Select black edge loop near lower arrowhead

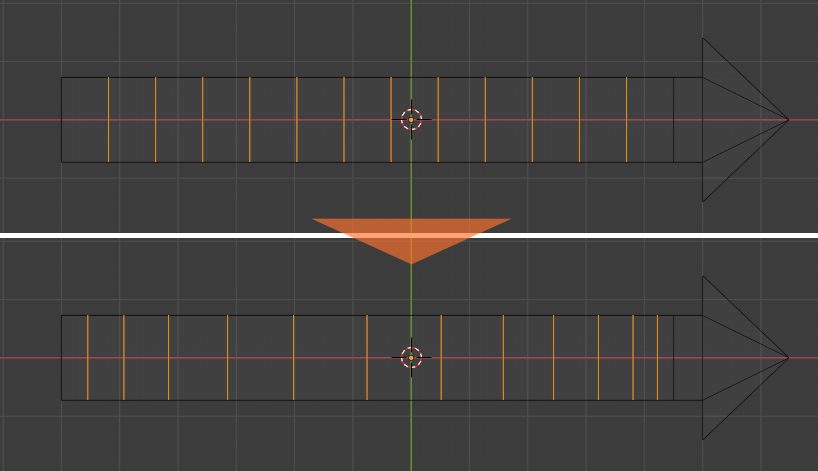pyautogui.click(x=673, y=358)
